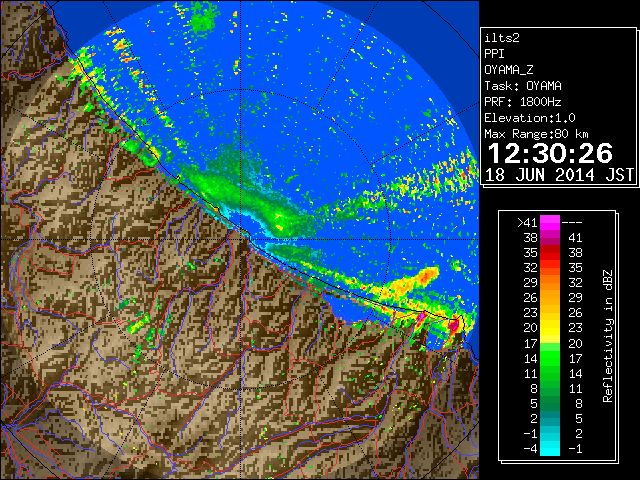
Task: Select the 'Elevation:1.0' text
Action: [530, 118]
